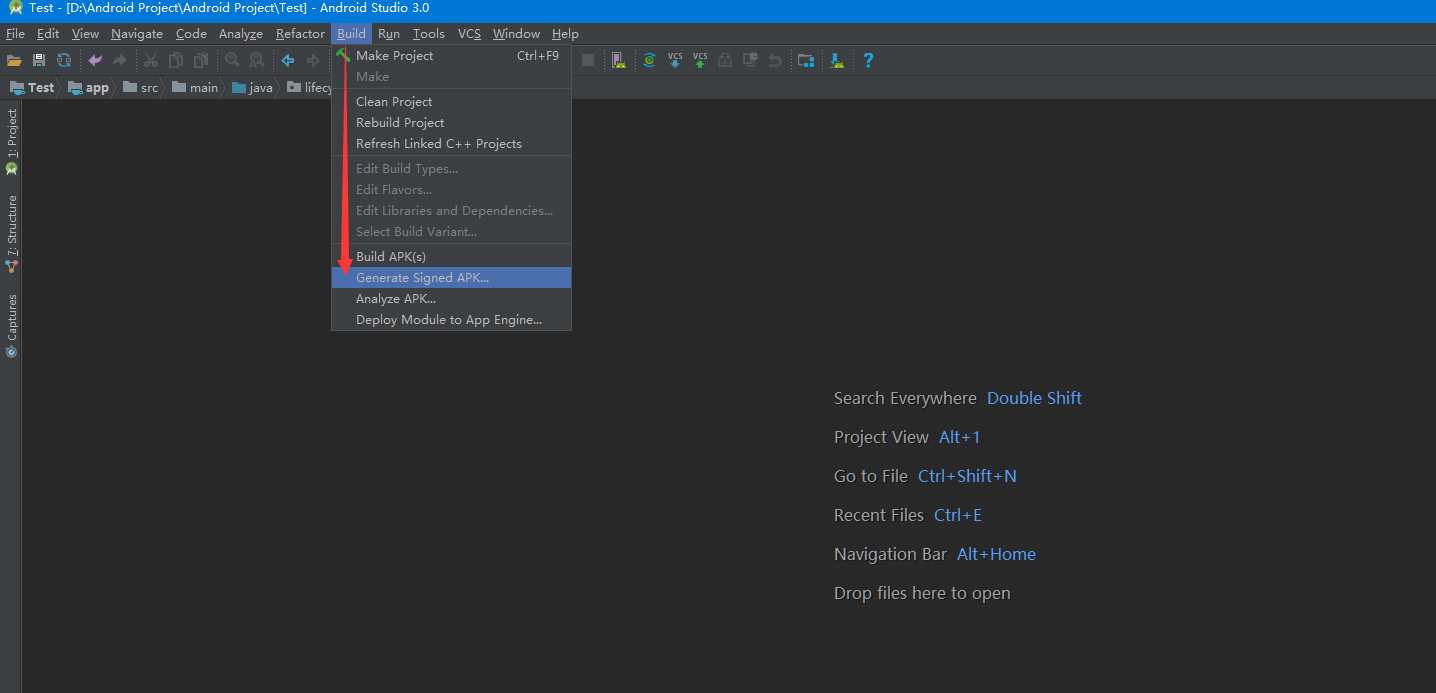Viewport: 1436px width, 693px height.
Task: Open the Edit menu
Action: (48, 34)
